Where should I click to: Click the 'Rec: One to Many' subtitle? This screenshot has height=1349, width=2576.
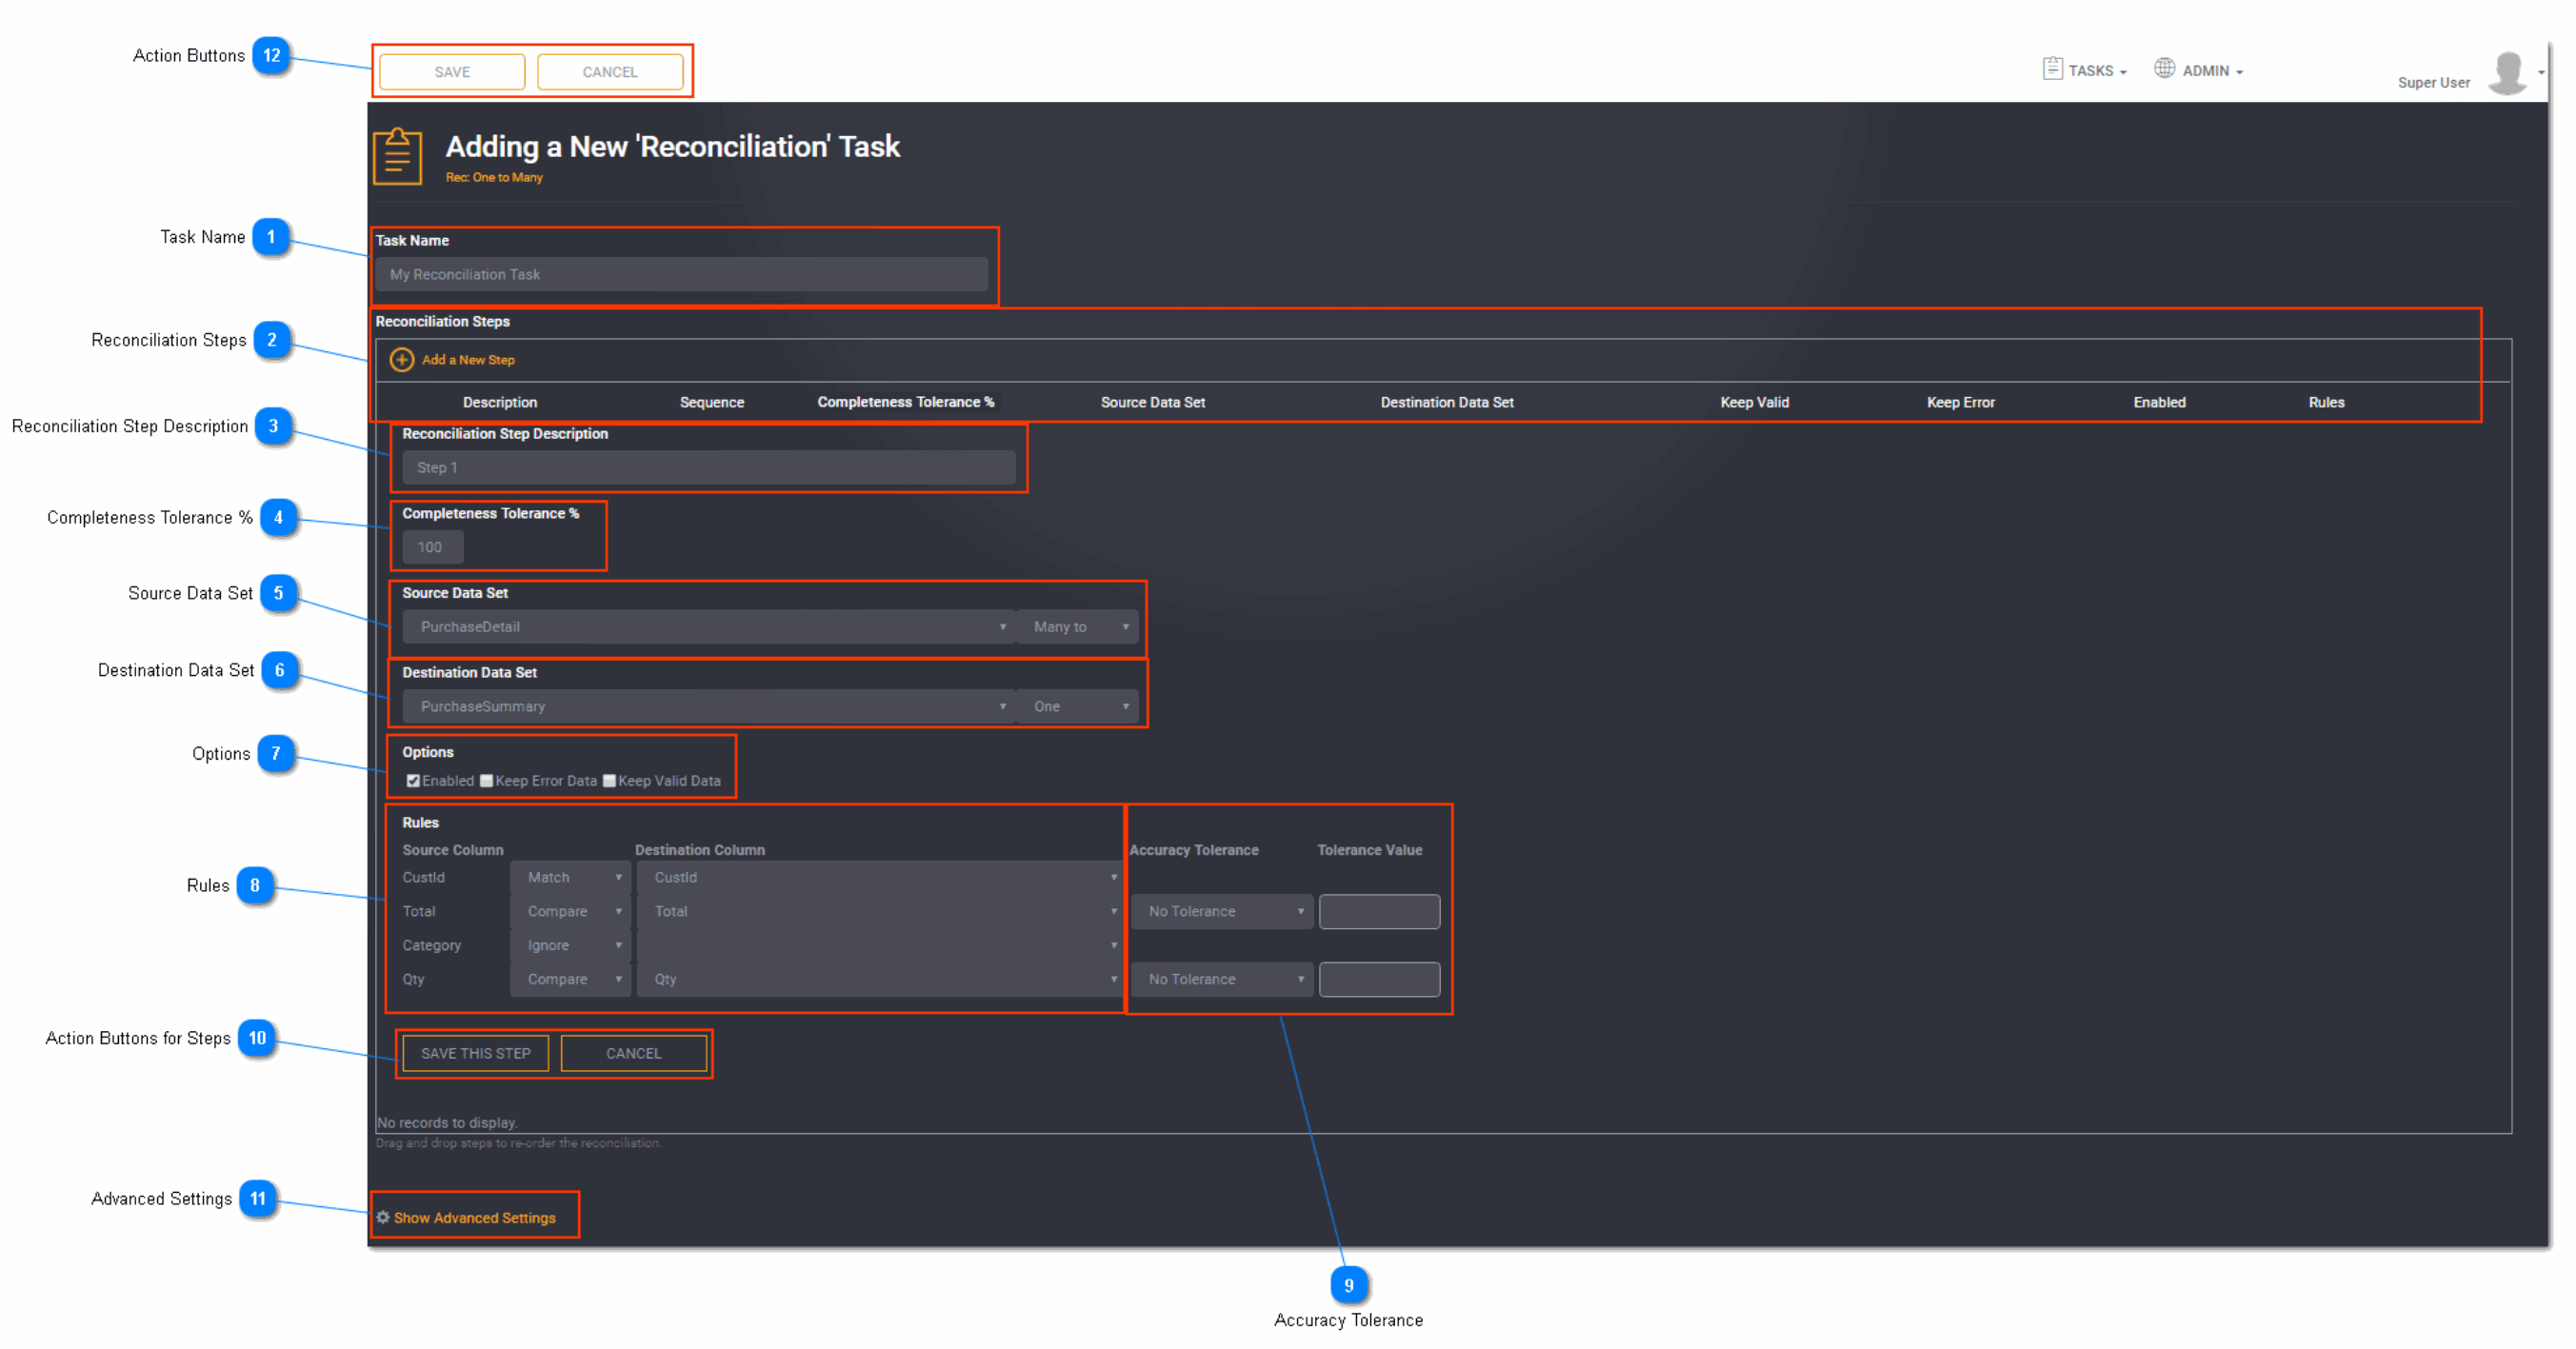pos(494,177)
